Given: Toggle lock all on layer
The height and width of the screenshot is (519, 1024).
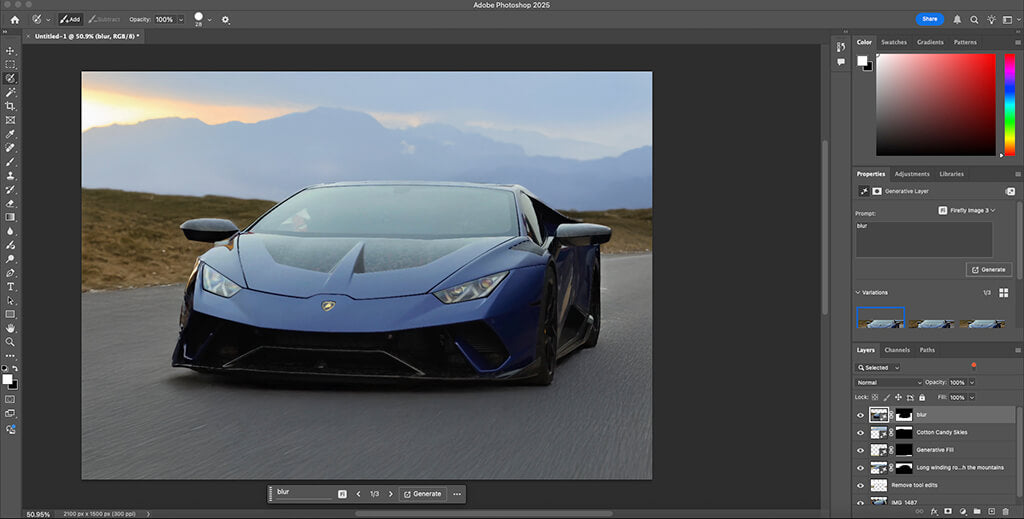Looking at the screenshot, I should pos(922,397).
